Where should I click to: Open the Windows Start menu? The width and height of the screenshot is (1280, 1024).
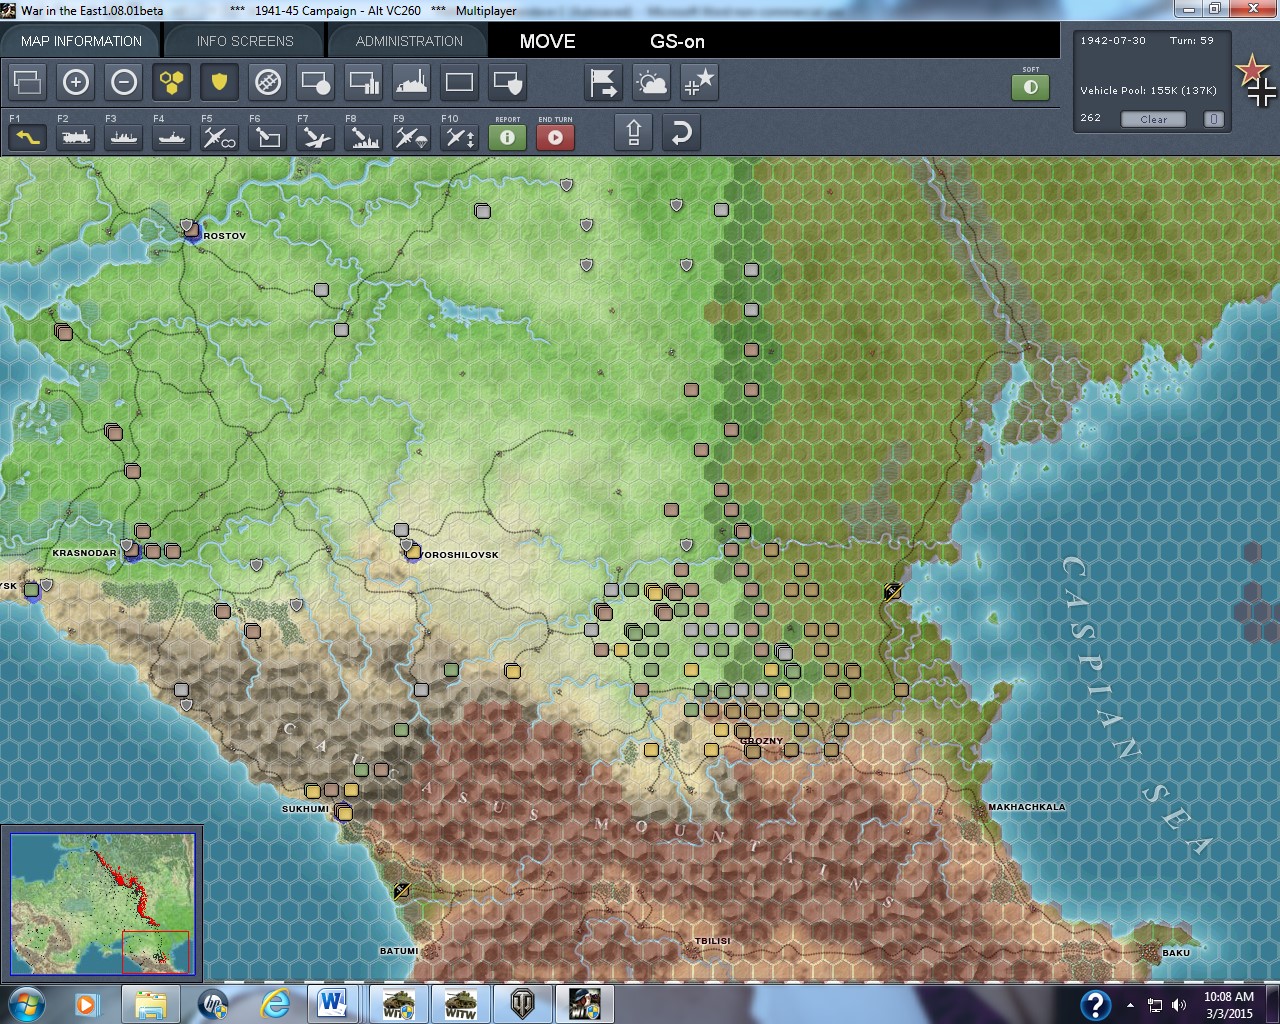tap(26, 1003)
